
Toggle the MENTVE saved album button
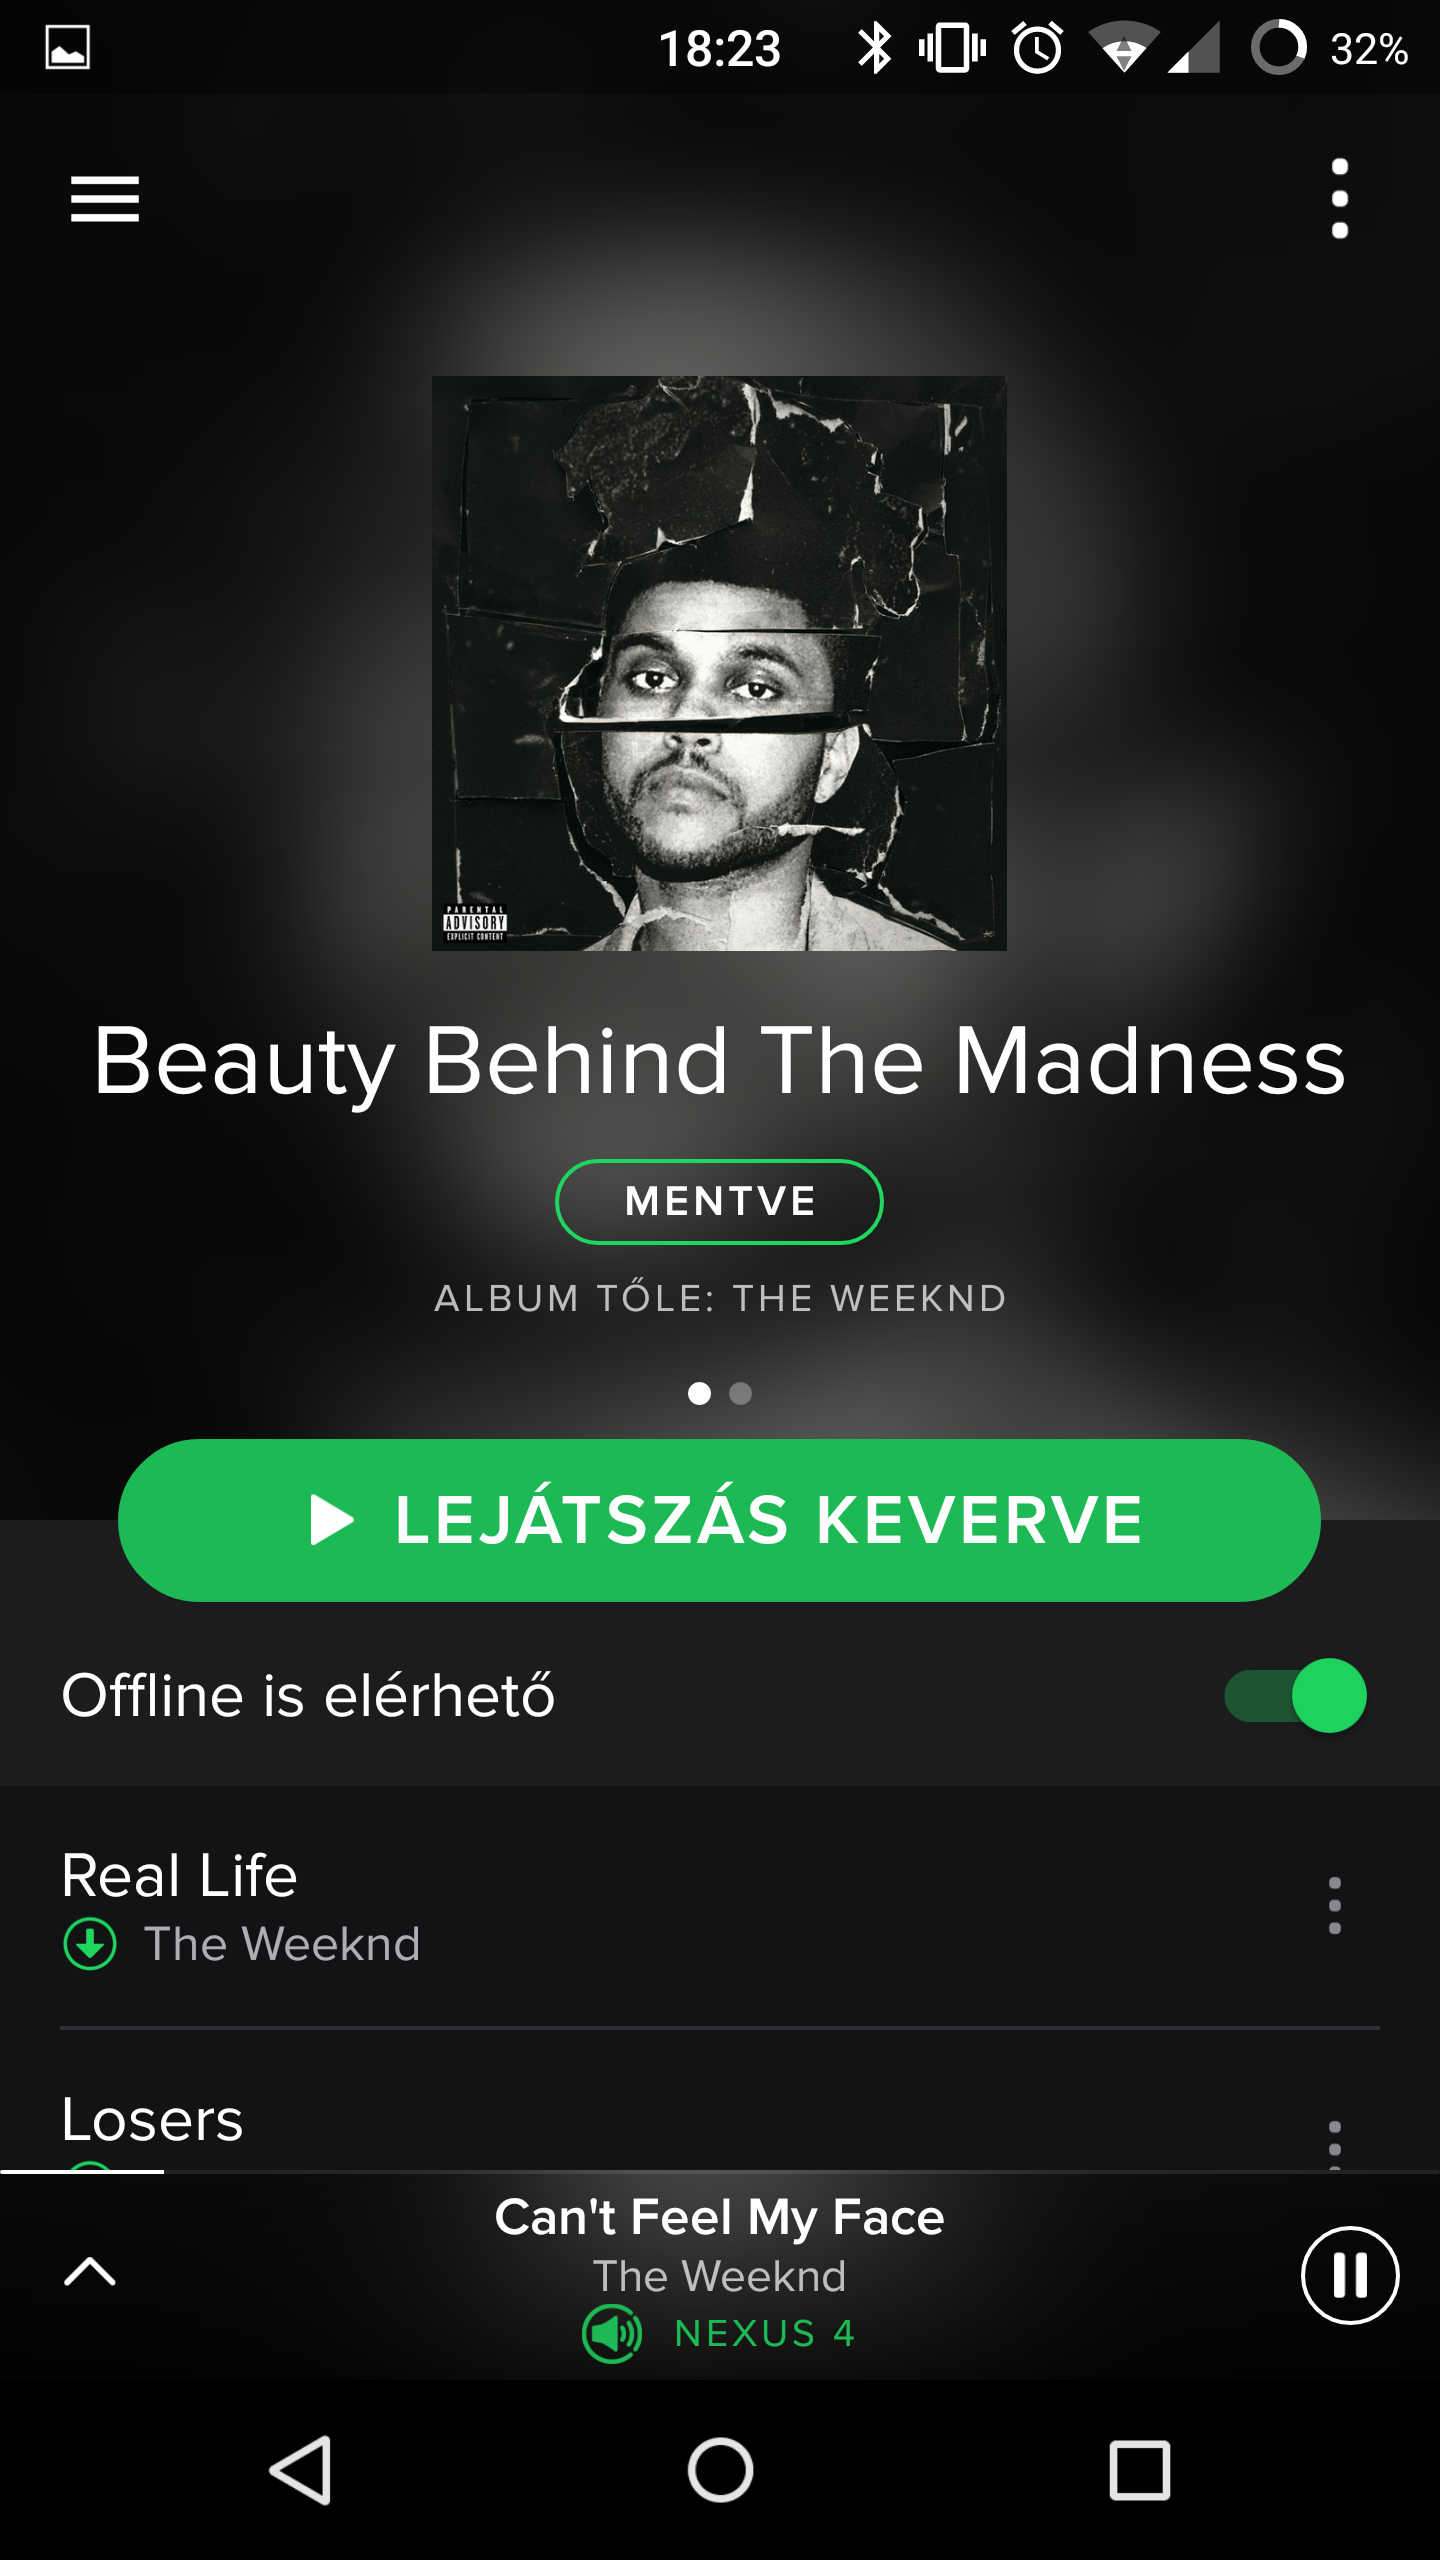[719, 1201]
